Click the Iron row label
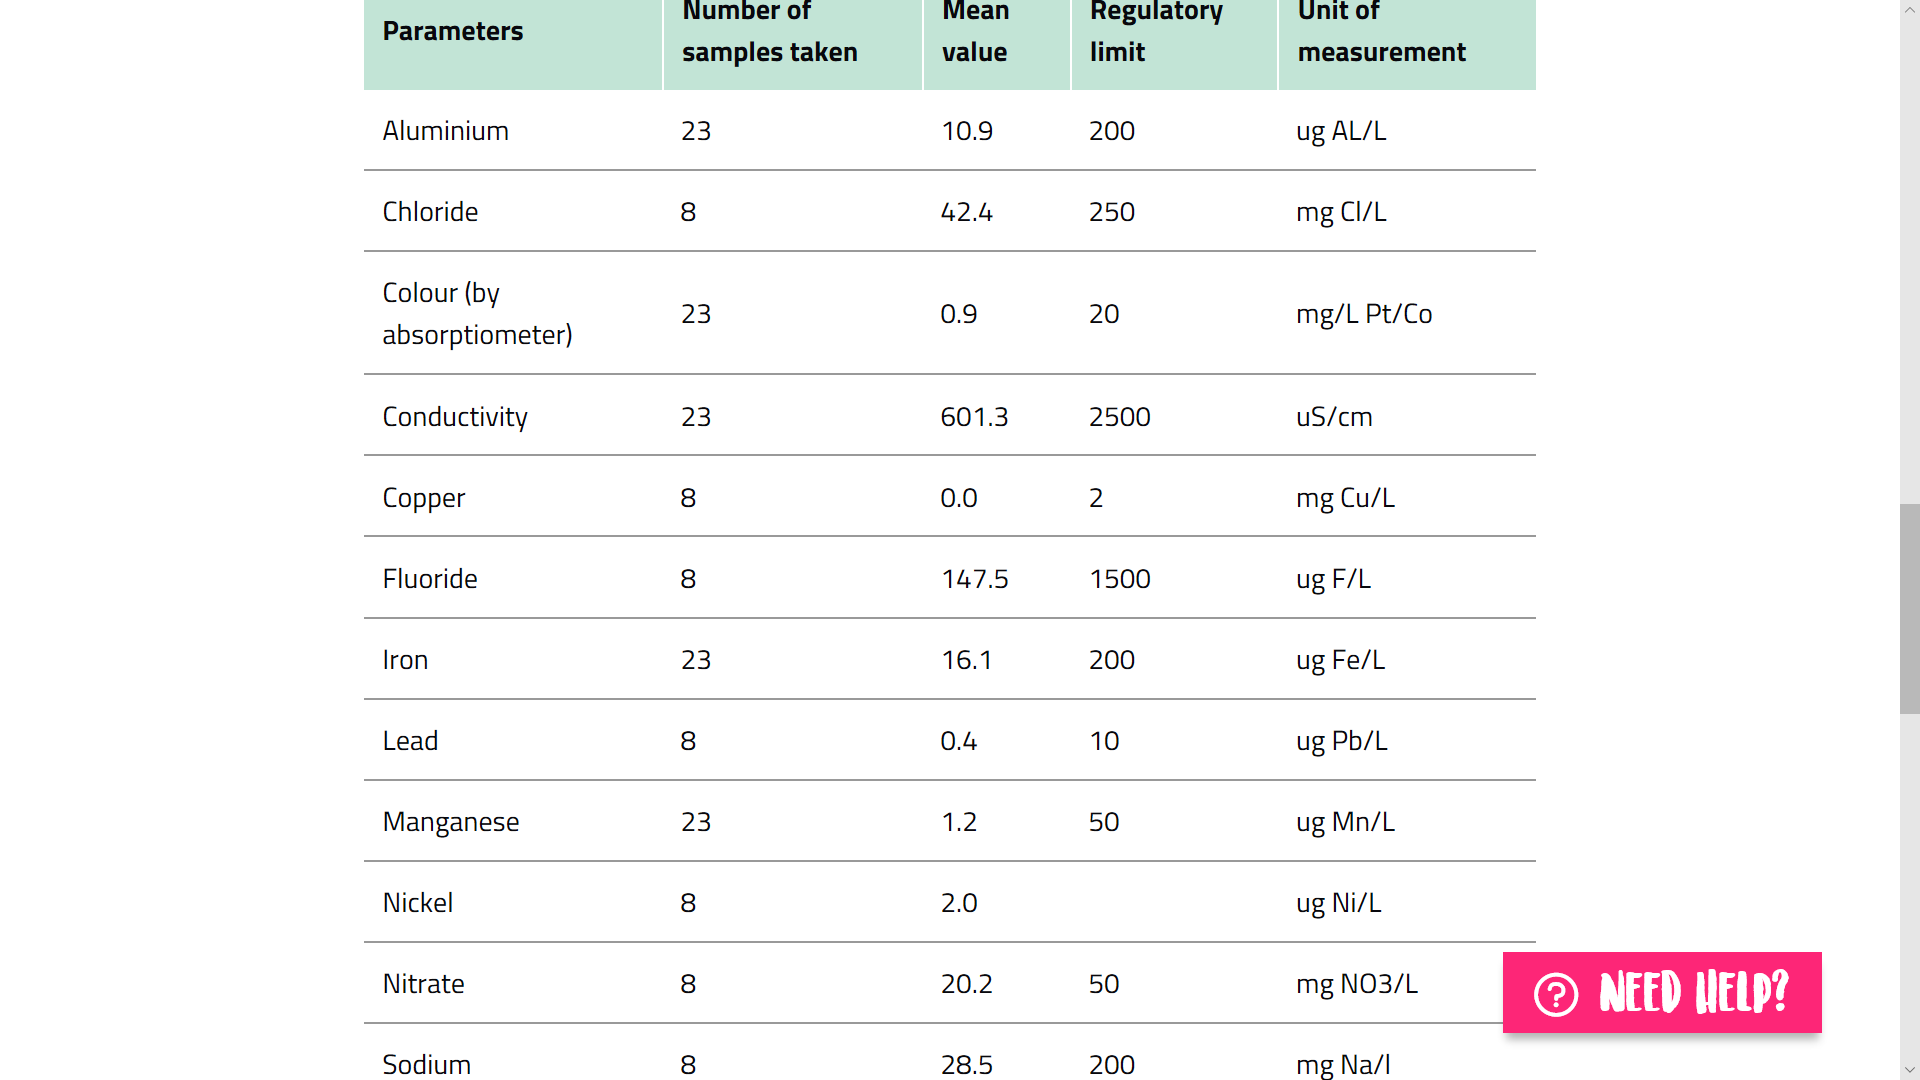1920x1080 pixels. [x=405, y=660]
